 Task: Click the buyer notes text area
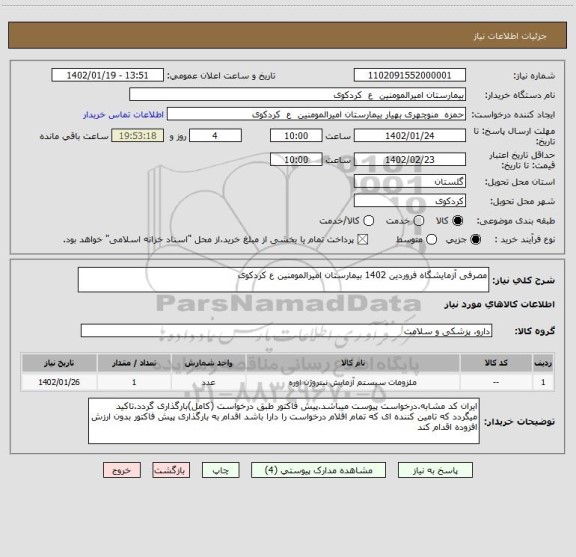(x=284, y=421)
